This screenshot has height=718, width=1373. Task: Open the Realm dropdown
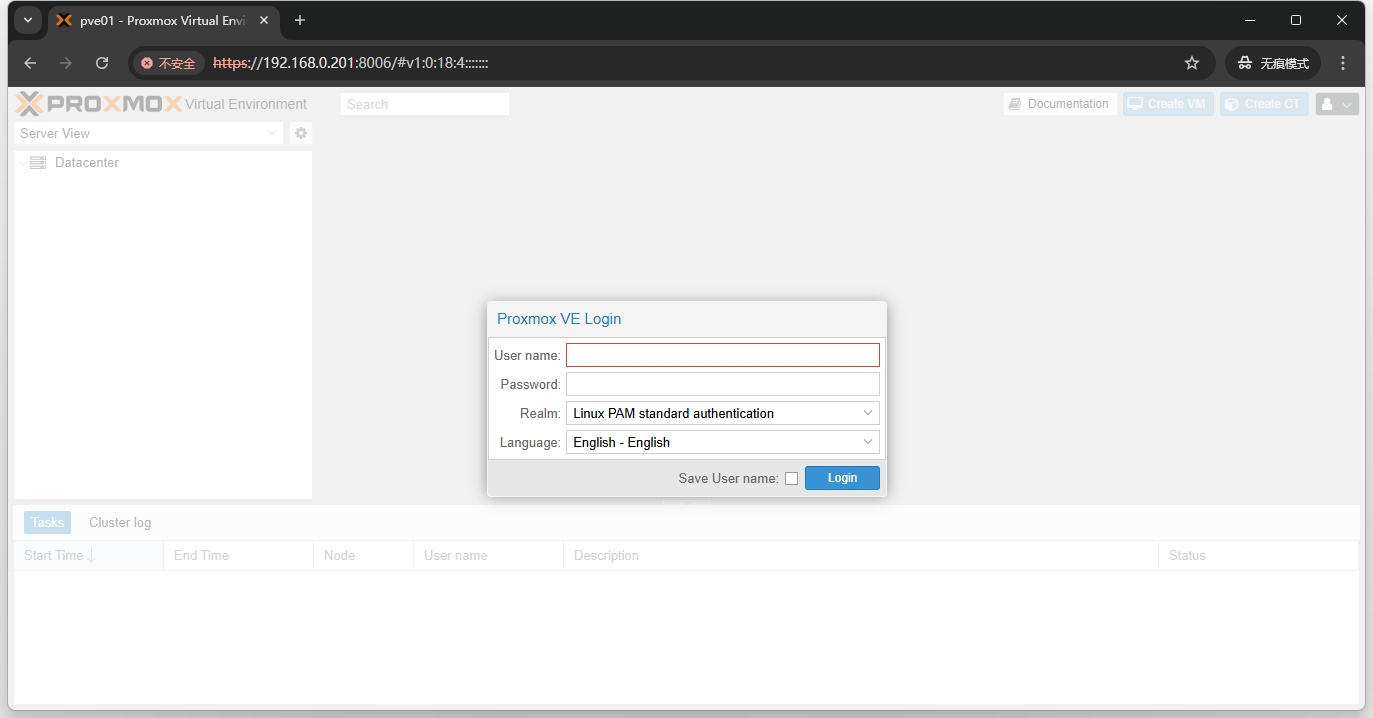722,413
